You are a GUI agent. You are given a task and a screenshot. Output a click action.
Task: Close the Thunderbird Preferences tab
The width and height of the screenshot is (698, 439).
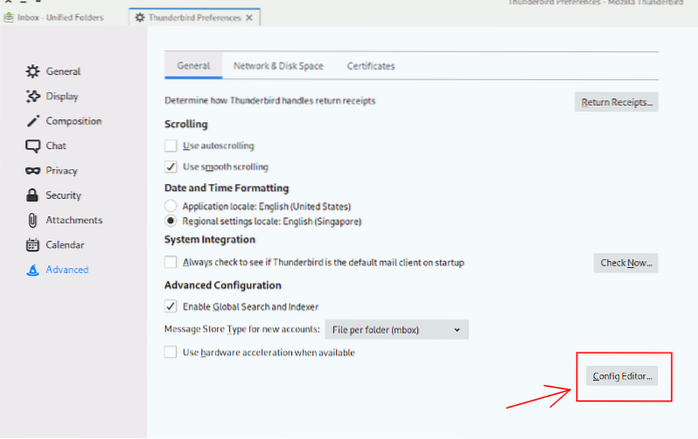click(248, 18)
